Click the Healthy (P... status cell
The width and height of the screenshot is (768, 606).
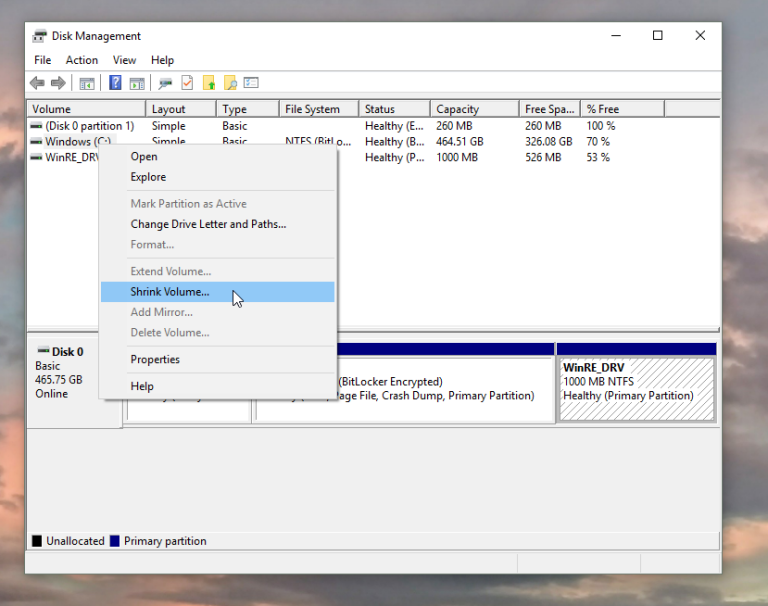point(394,158)
